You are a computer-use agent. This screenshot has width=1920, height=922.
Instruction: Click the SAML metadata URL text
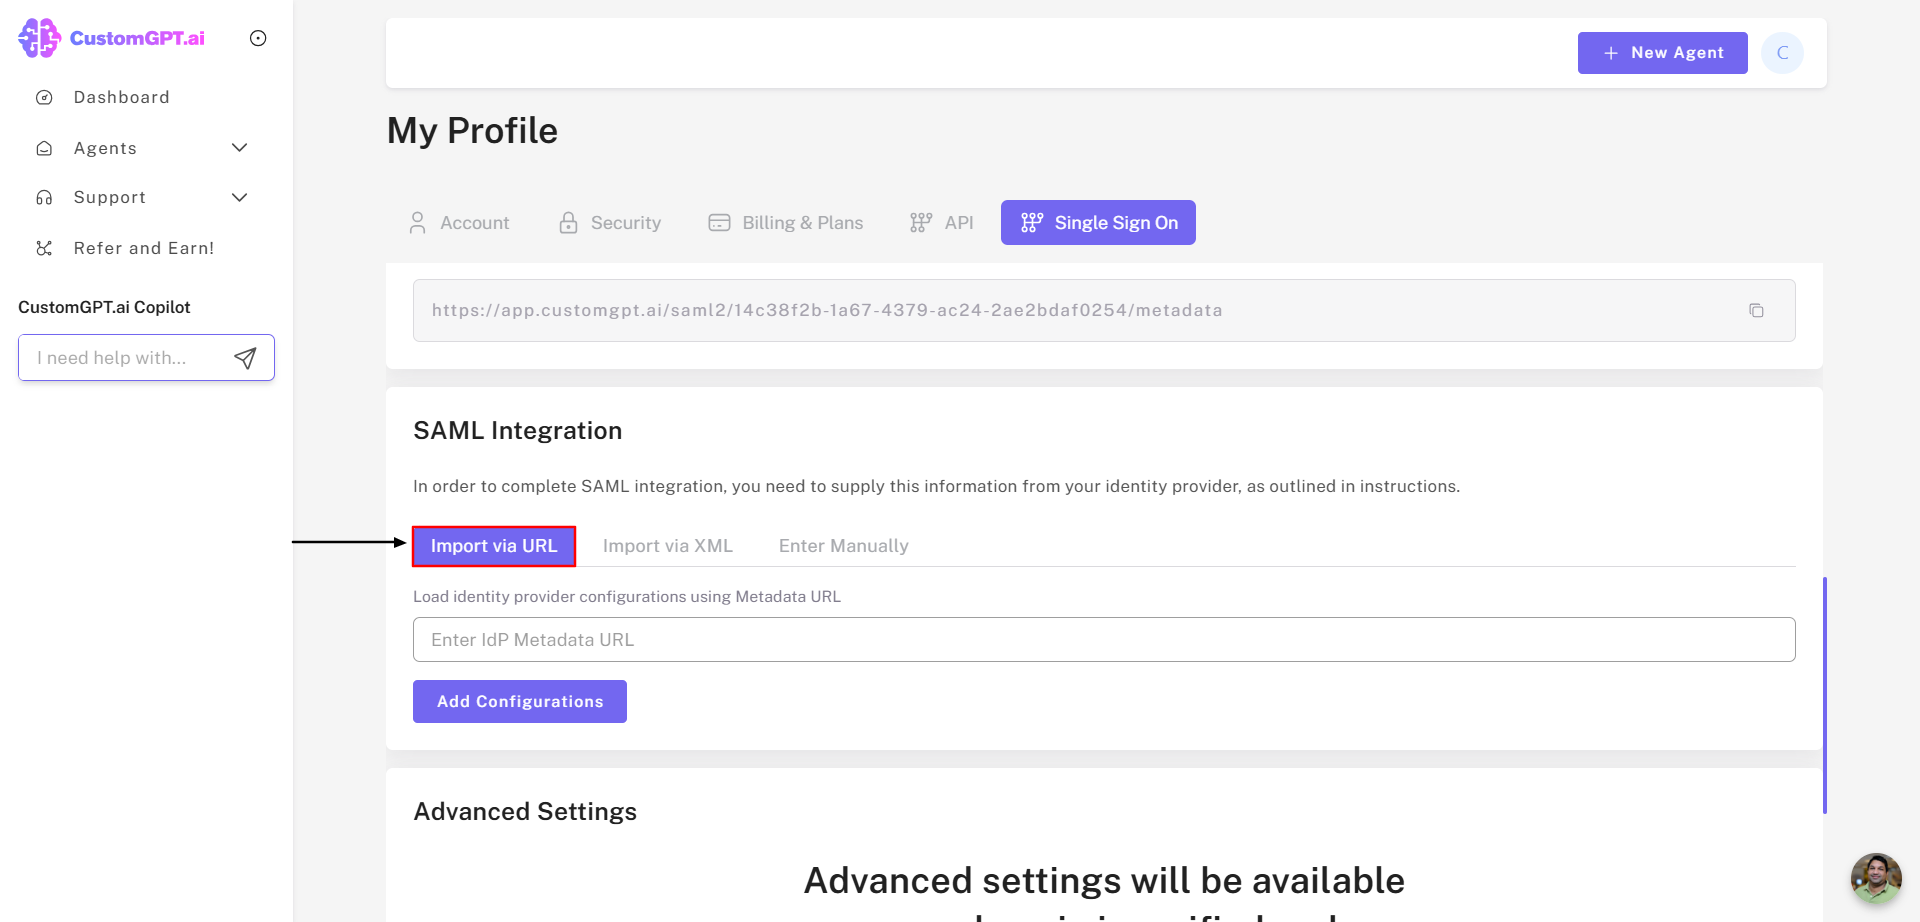827,310
